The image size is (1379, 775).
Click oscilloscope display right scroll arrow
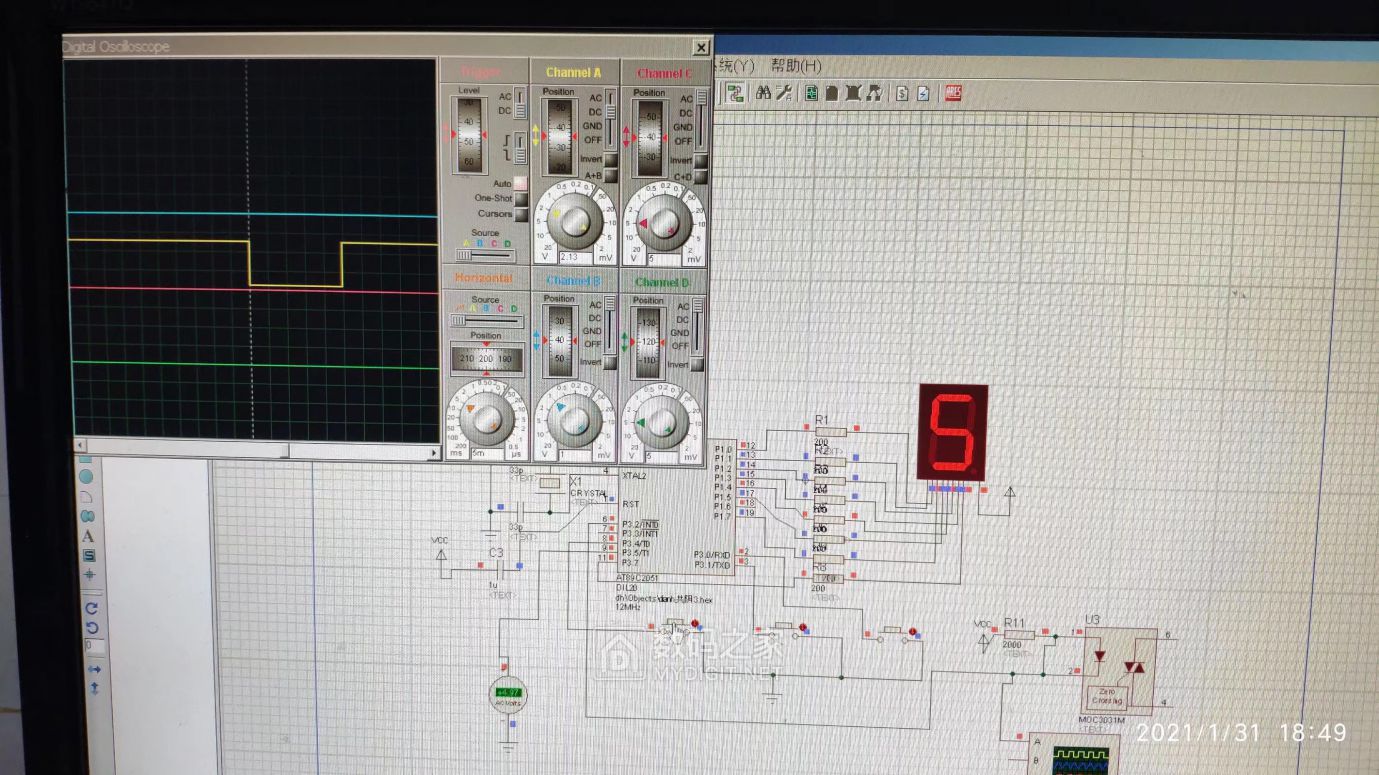433,453
